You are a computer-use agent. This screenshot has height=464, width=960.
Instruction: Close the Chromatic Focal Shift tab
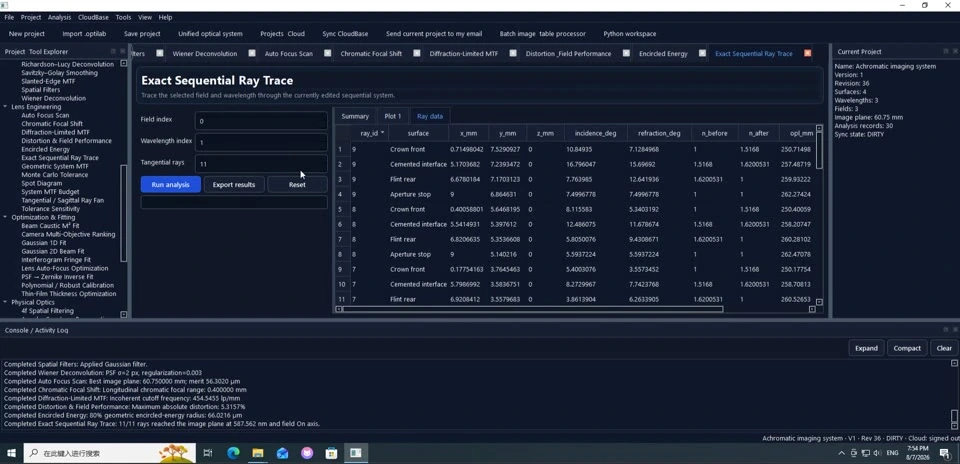coord(417,53)
